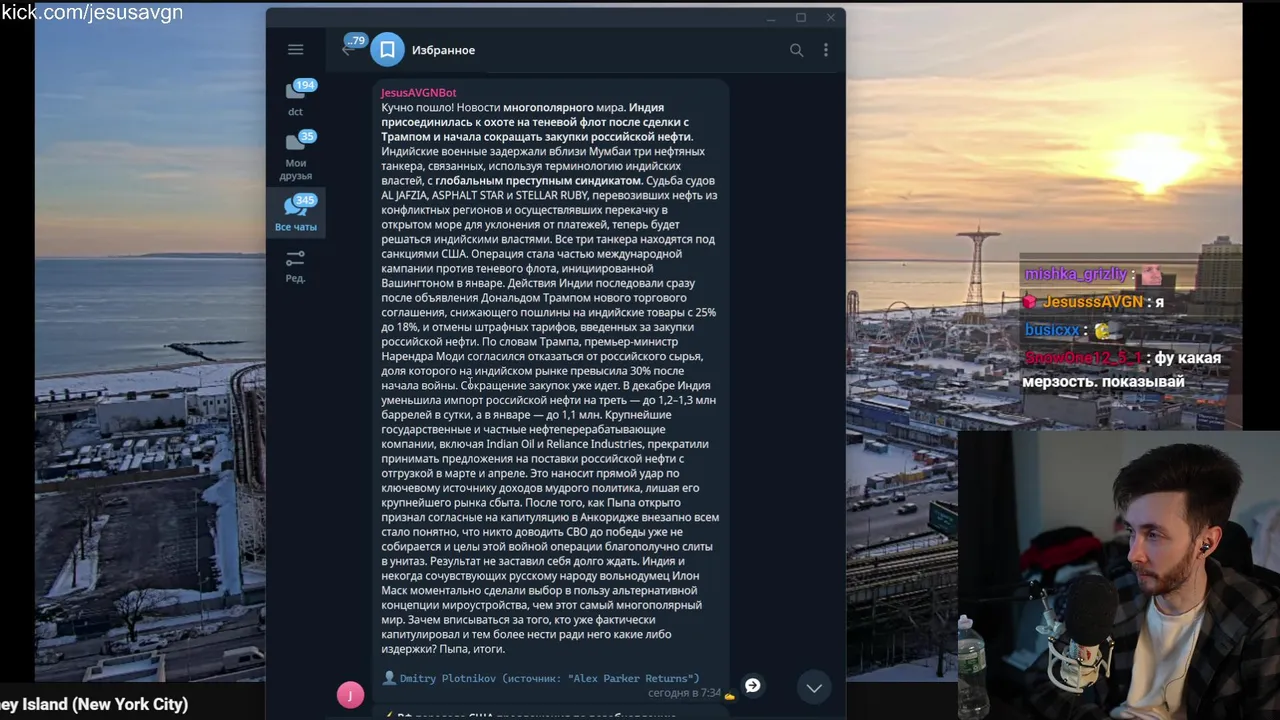Click the Indian Oil и Reliance Industries text

[x=563, y=444]
